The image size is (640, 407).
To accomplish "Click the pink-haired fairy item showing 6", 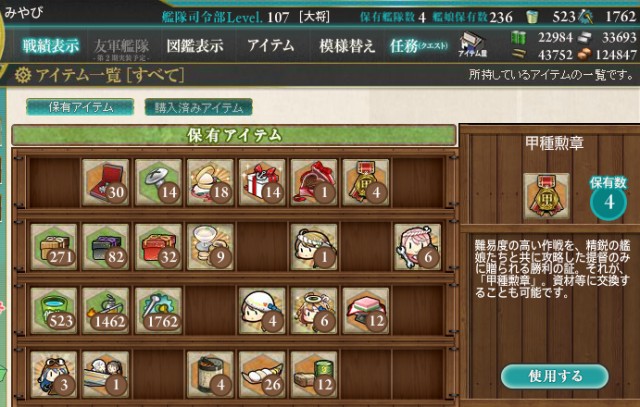I will pyautogui.click(x=418, y=247).
